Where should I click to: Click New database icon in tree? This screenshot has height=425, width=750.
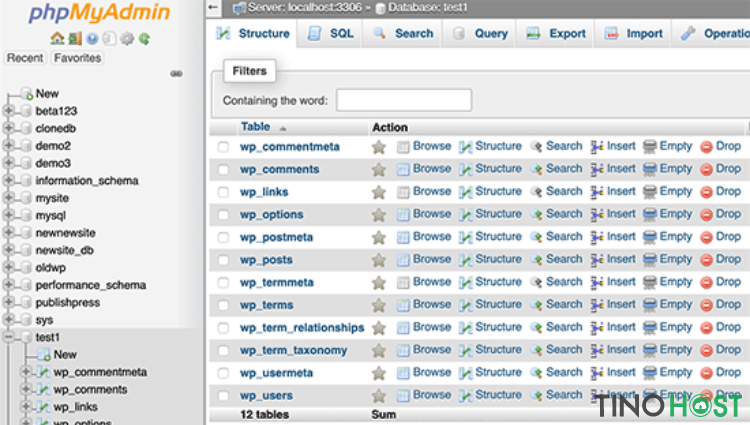(27, 94)
